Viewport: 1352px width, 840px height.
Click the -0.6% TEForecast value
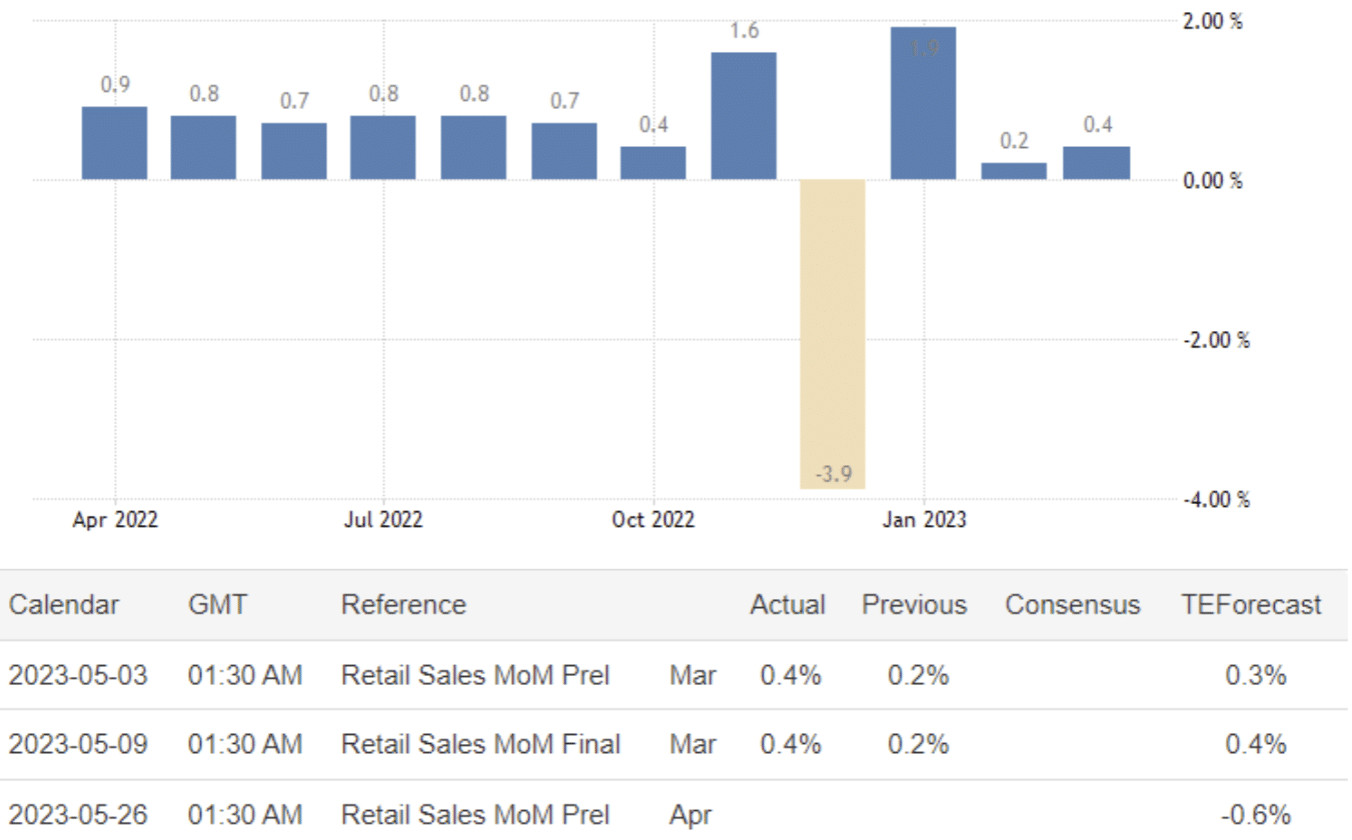pyautogui.click(x=1257, y=815)
